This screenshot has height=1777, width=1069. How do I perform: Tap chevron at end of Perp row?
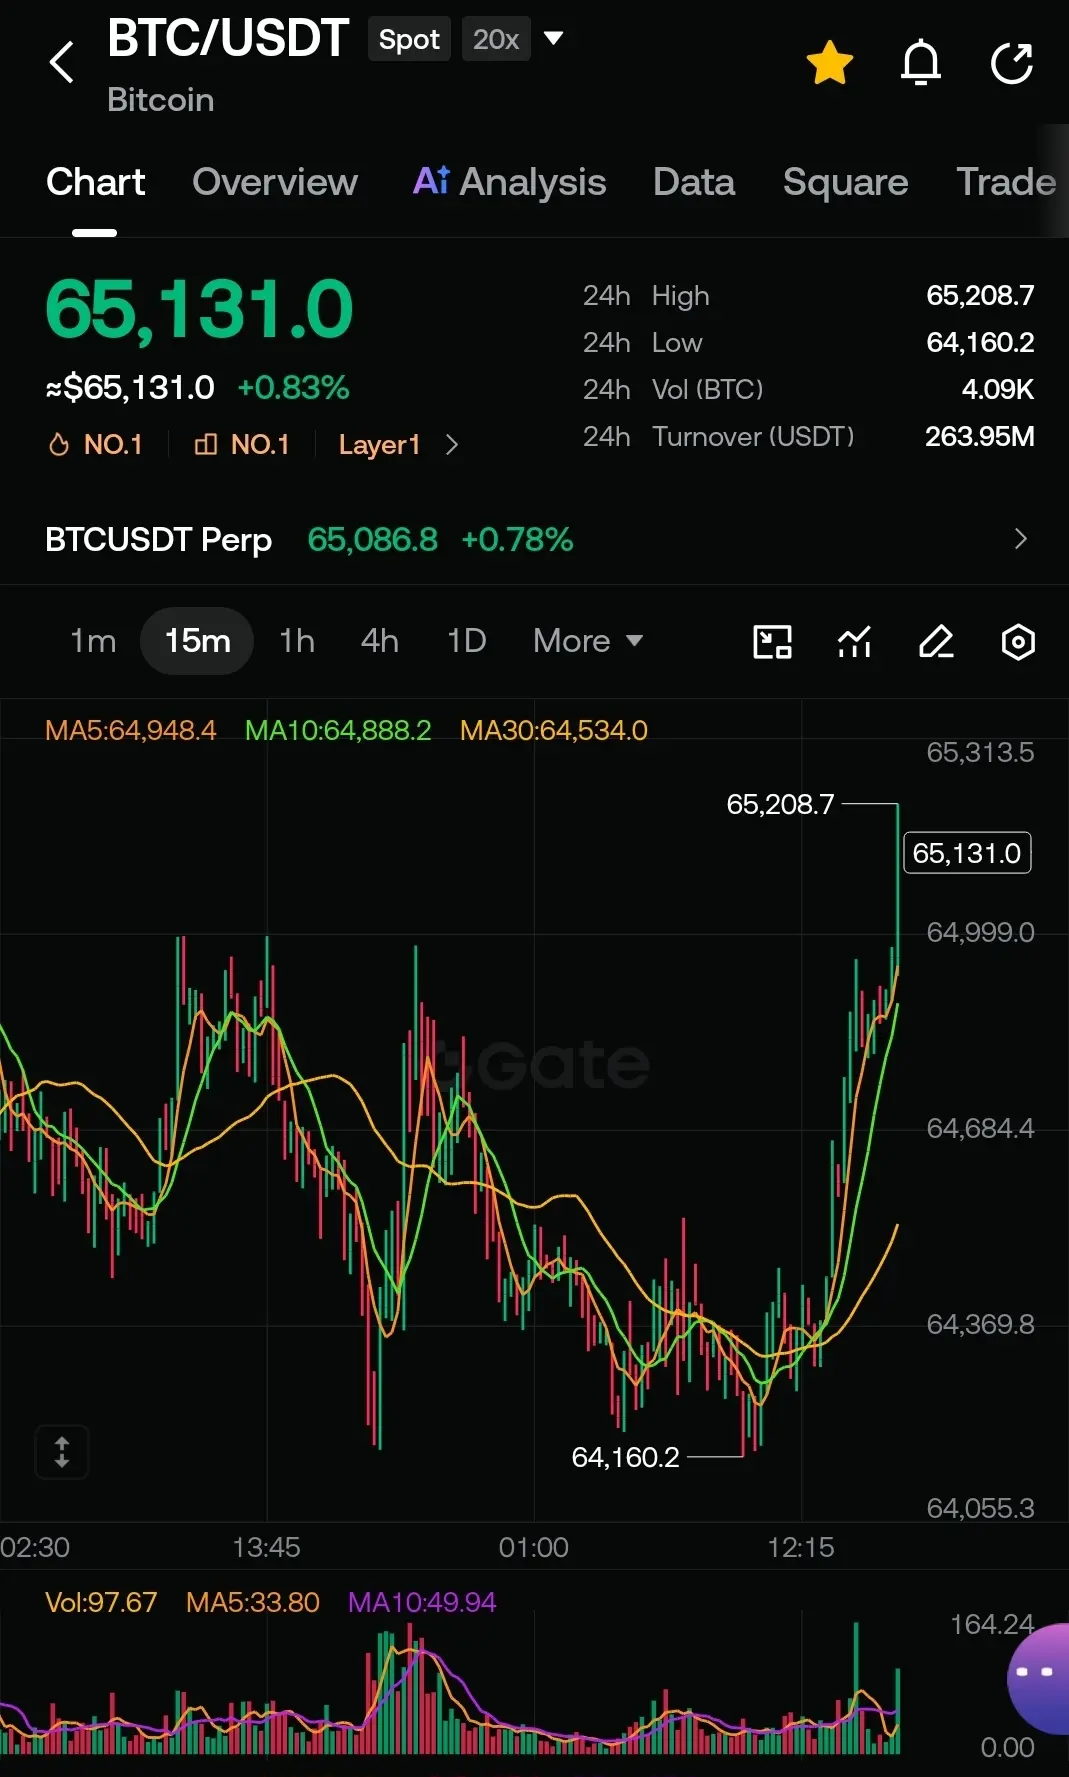tap(1020, 539)
